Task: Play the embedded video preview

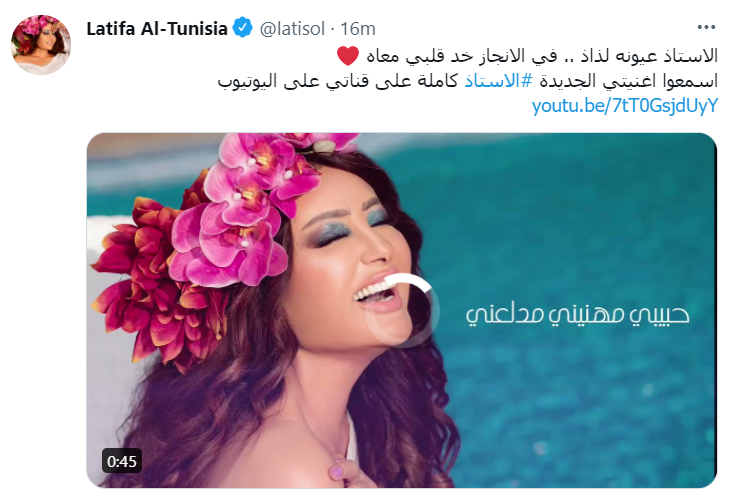Action: coord(402,310)
